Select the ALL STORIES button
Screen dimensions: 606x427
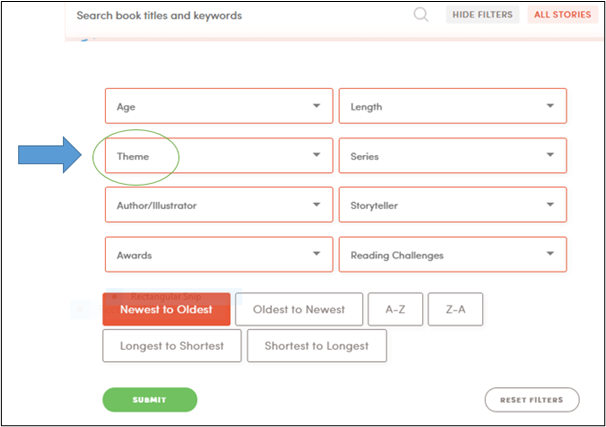click(x=563, y=15)
